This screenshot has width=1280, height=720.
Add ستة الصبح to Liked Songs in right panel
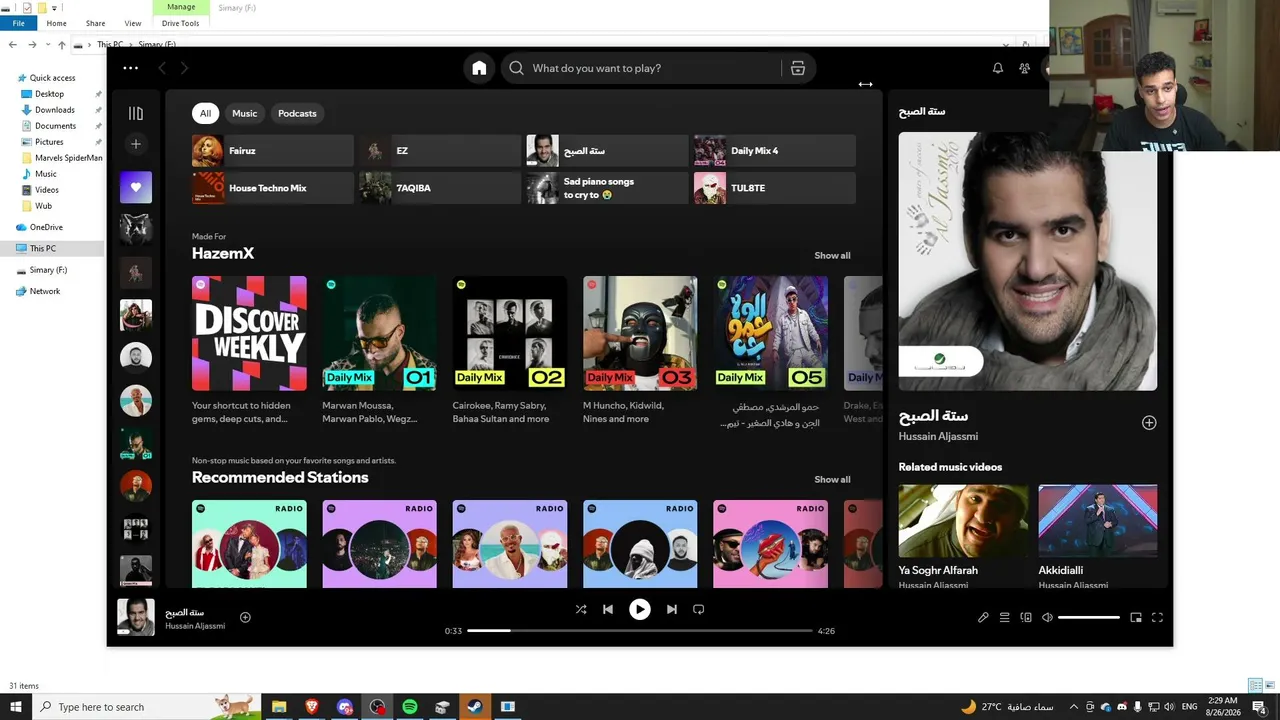tap(1149, 423)
